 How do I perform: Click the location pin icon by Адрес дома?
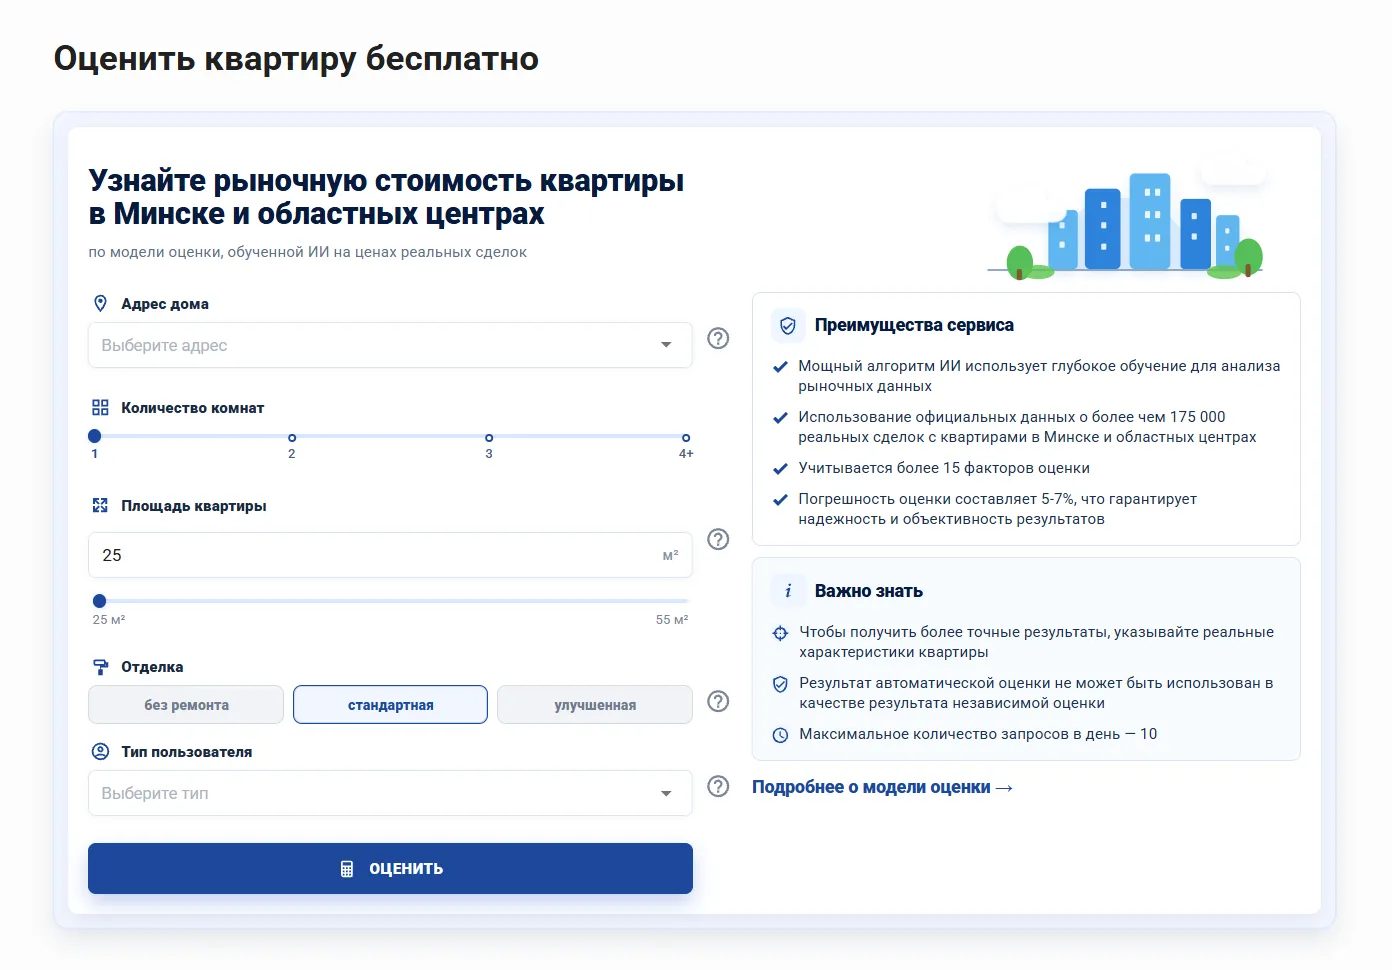[100, 304]
